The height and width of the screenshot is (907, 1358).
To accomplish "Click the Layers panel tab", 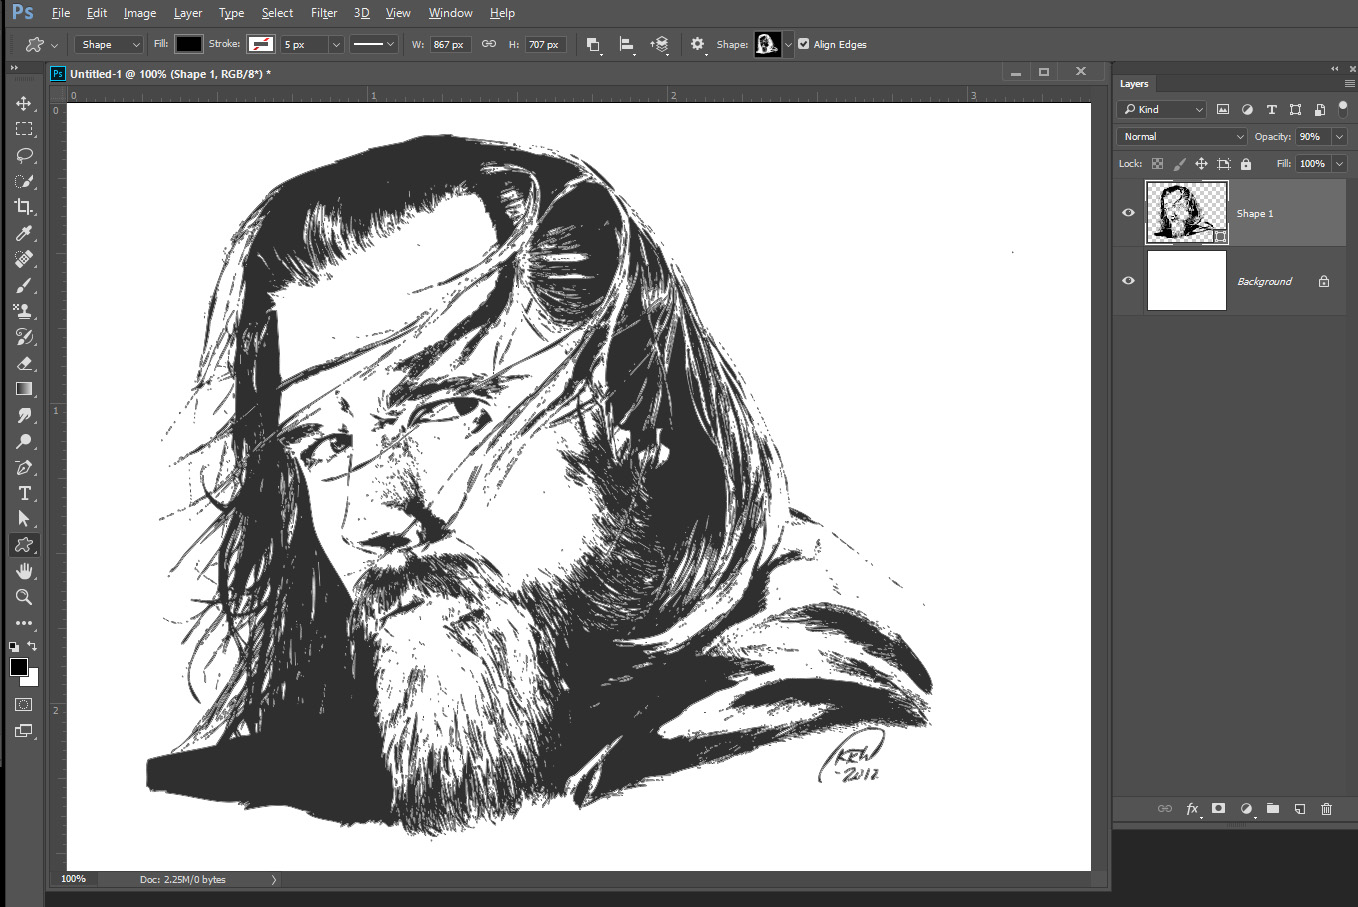I will pyautogui.click(x=1134, y=84).
